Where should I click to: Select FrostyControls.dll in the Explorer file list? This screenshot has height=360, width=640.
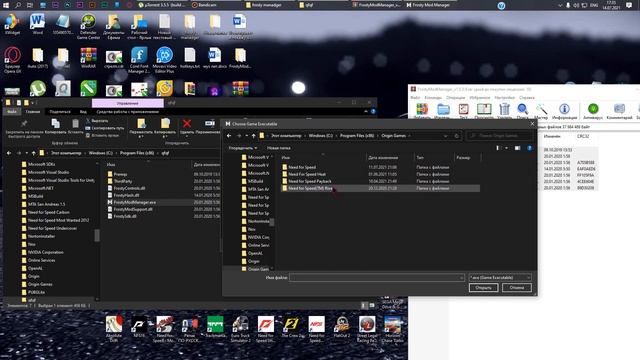coord(129,188)
